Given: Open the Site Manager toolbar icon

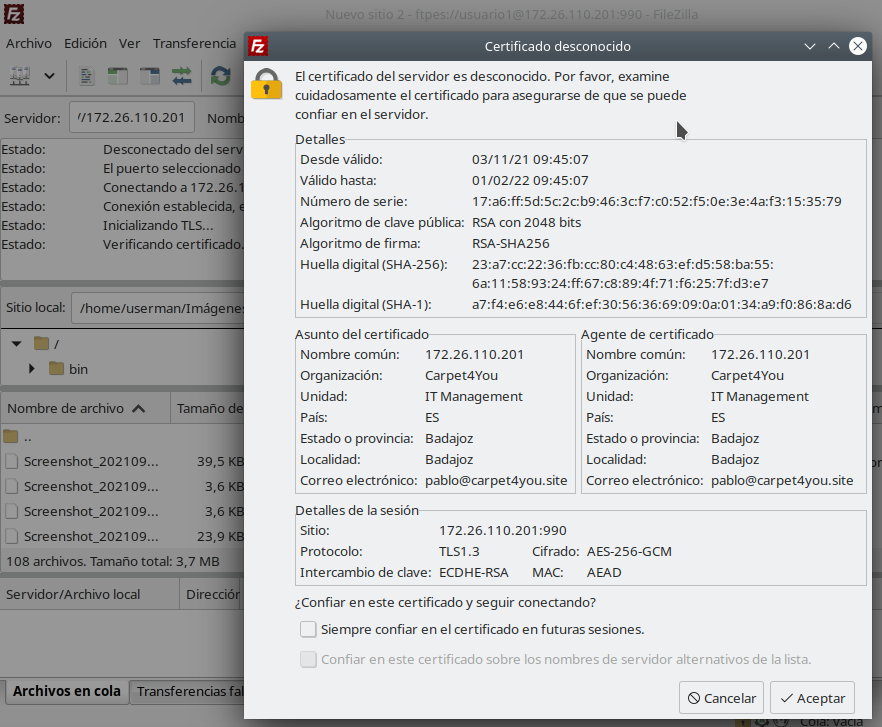Looking at the screenshot, I should pos(20,75).
